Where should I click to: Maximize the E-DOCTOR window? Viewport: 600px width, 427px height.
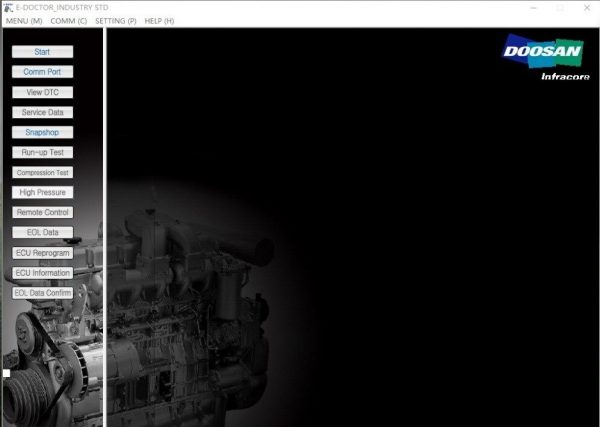point(560,8)
